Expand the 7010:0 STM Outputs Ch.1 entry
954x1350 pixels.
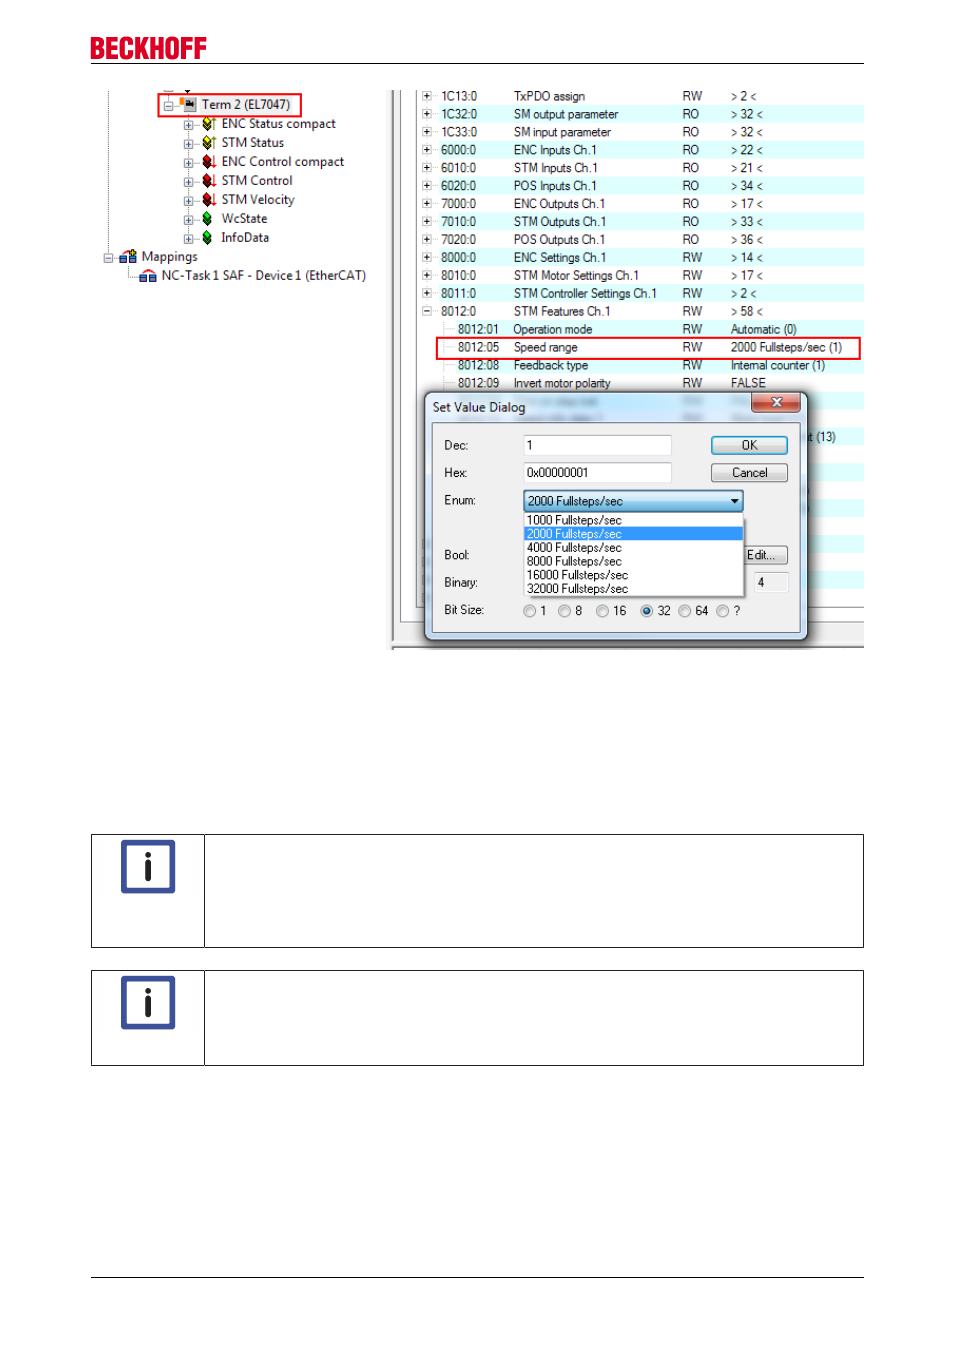[427, 222]
